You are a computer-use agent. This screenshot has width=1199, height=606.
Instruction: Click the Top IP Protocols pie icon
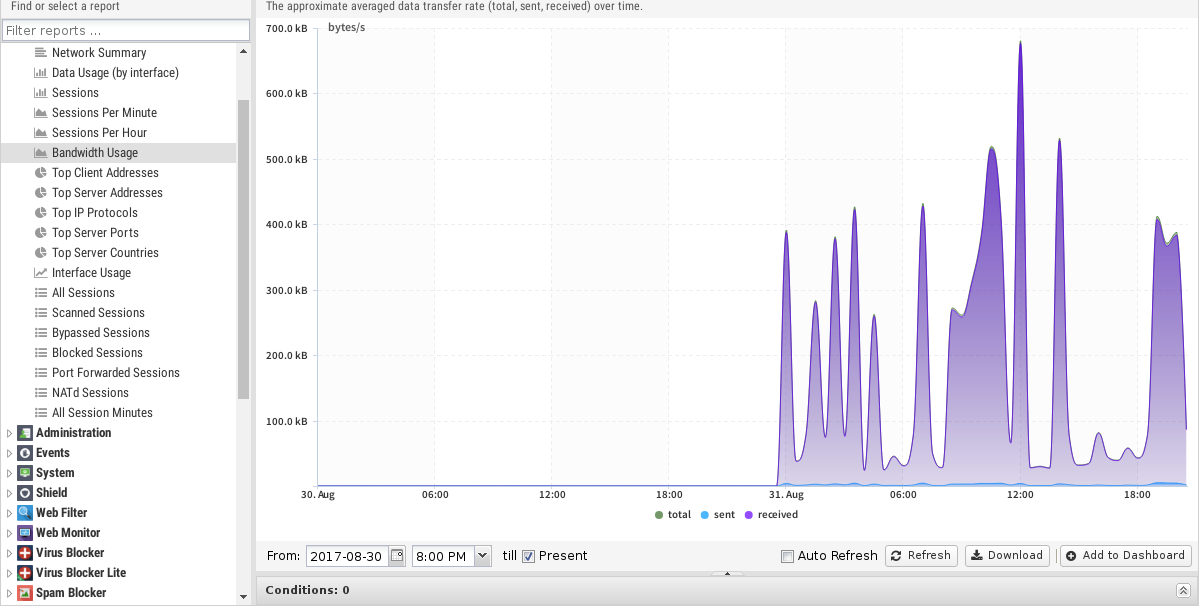[41, 212]
